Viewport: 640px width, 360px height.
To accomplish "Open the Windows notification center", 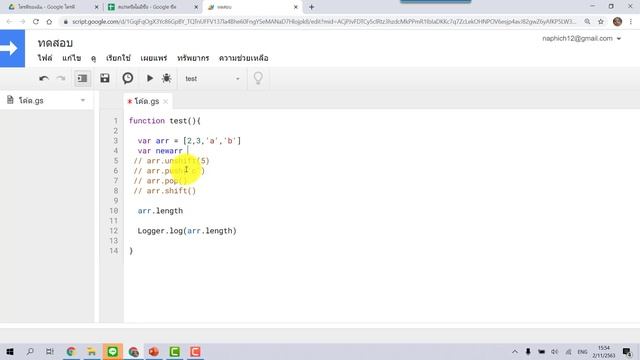I will (627, 351).
